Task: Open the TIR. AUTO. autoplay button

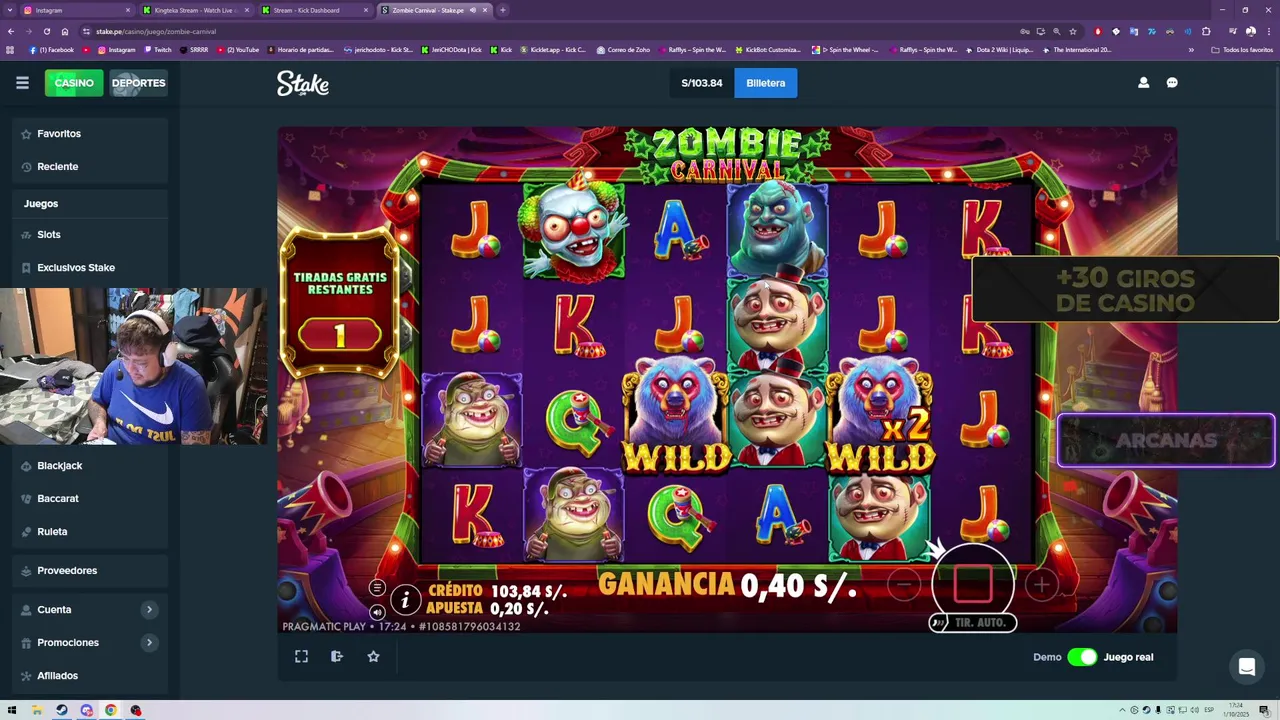Action: [973, 623]
